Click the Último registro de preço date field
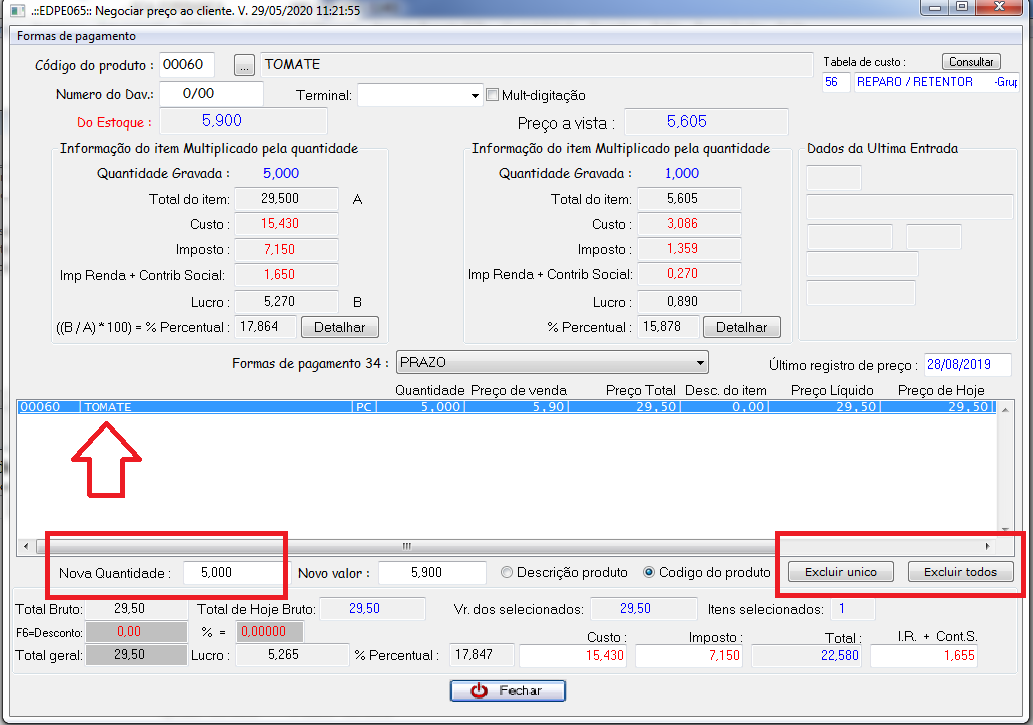This screenshot has width=1033, height=725. click(x=966, y=364)
